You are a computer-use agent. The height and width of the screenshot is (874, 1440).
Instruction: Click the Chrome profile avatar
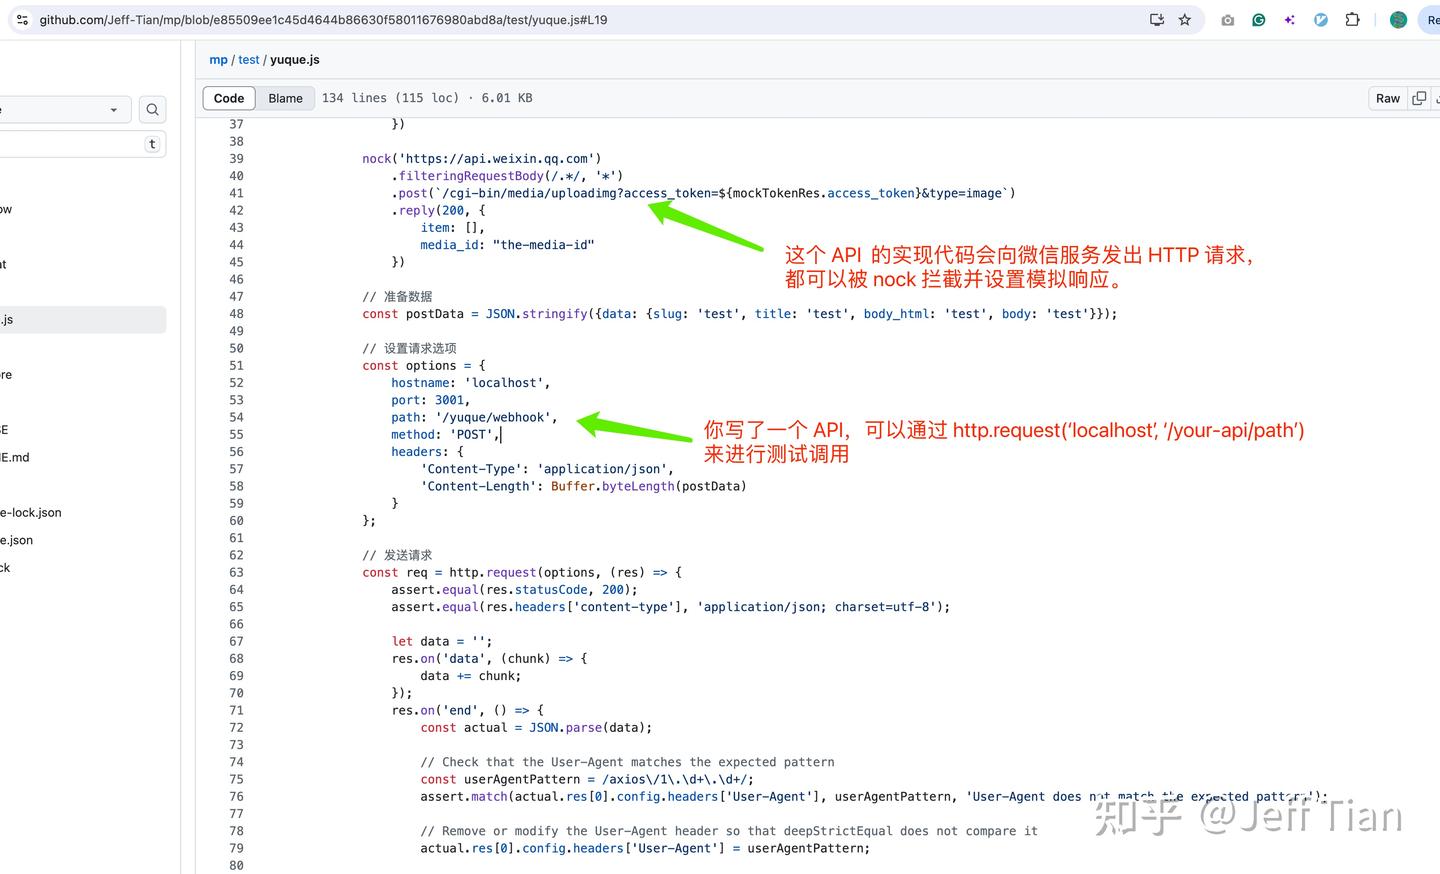tap(1397, 19)
